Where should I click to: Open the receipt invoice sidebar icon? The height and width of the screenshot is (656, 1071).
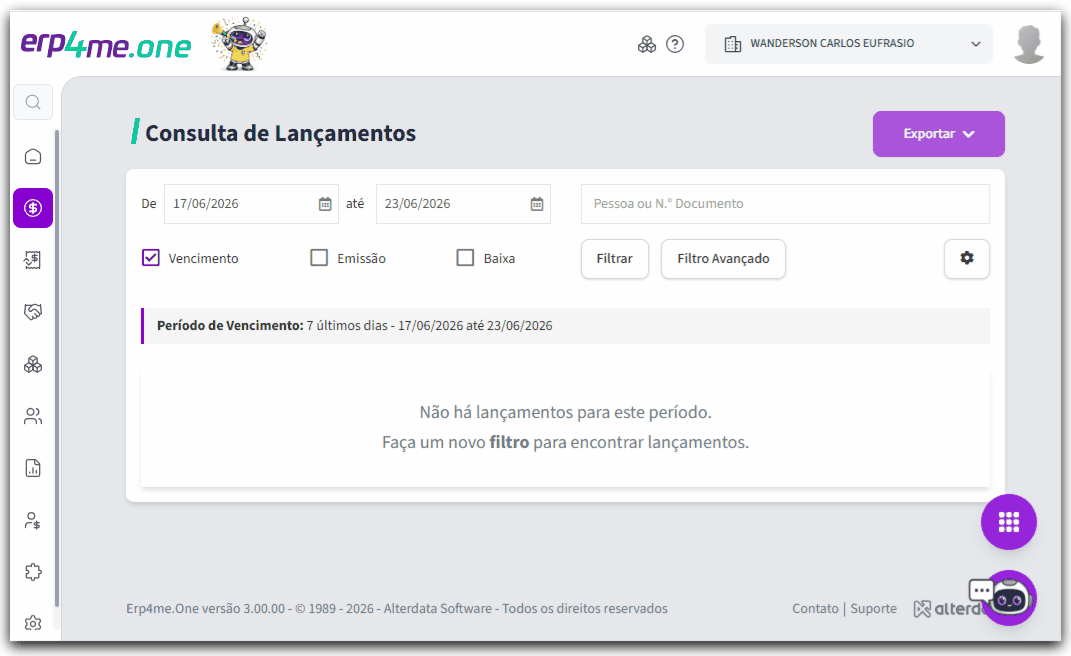[33, 260]
